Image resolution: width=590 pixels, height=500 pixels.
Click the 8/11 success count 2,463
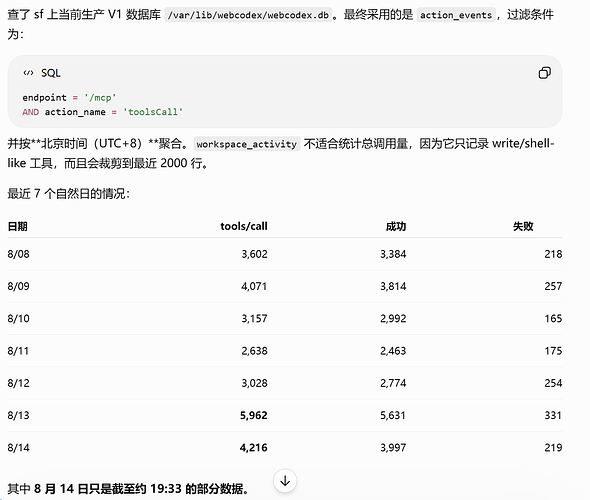393,351
